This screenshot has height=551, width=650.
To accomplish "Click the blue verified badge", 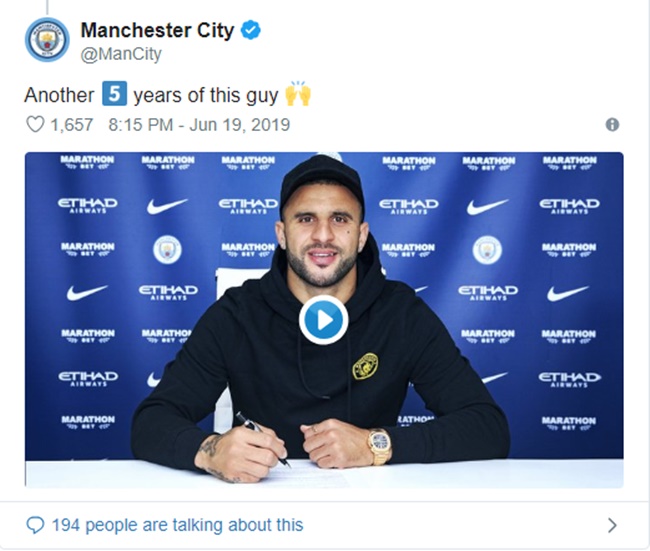I will pos(251,30).
